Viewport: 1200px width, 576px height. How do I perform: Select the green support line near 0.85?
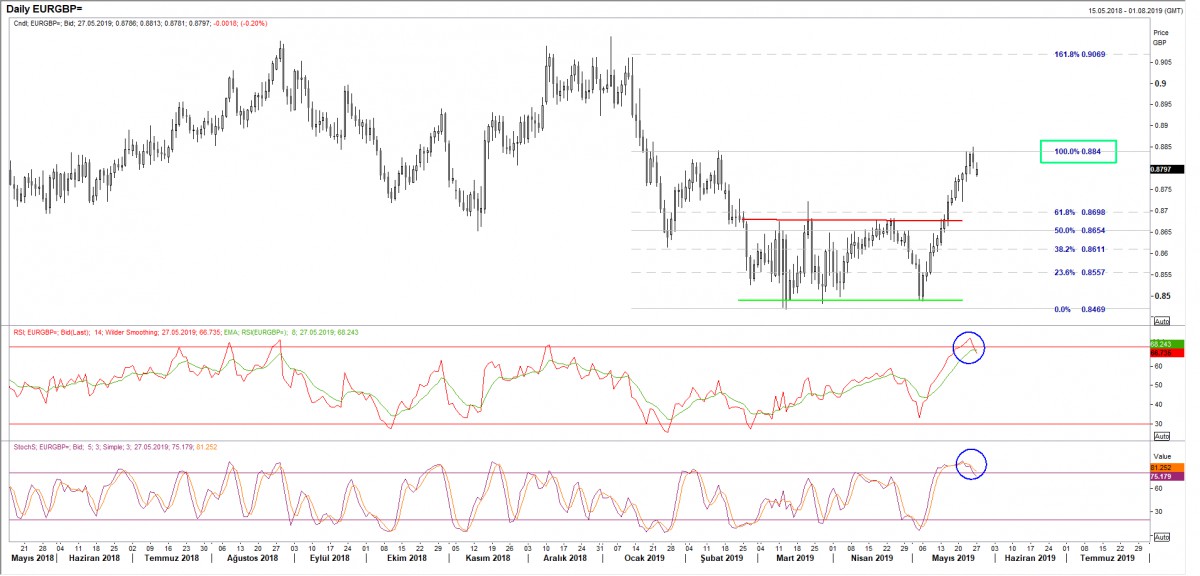pos(850,299)
